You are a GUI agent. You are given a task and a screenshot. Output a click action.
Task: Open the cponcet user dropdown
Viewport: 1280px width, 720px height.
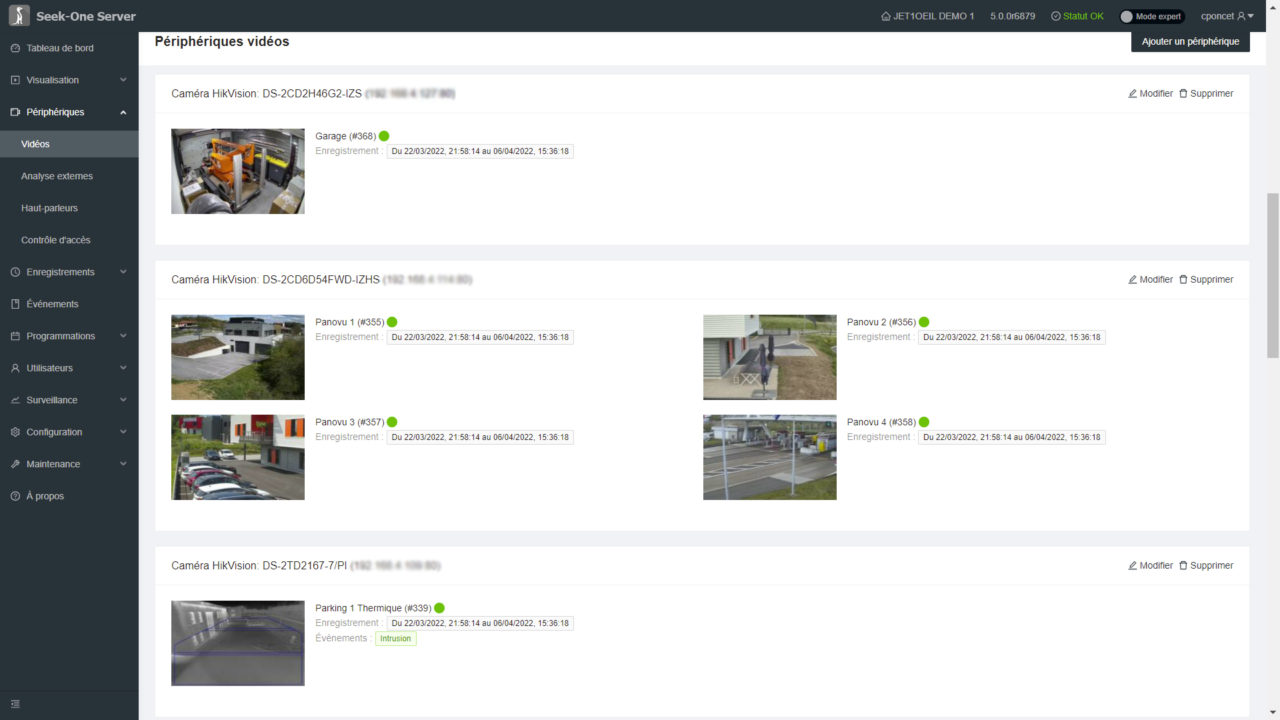(x=1227, y=15)
